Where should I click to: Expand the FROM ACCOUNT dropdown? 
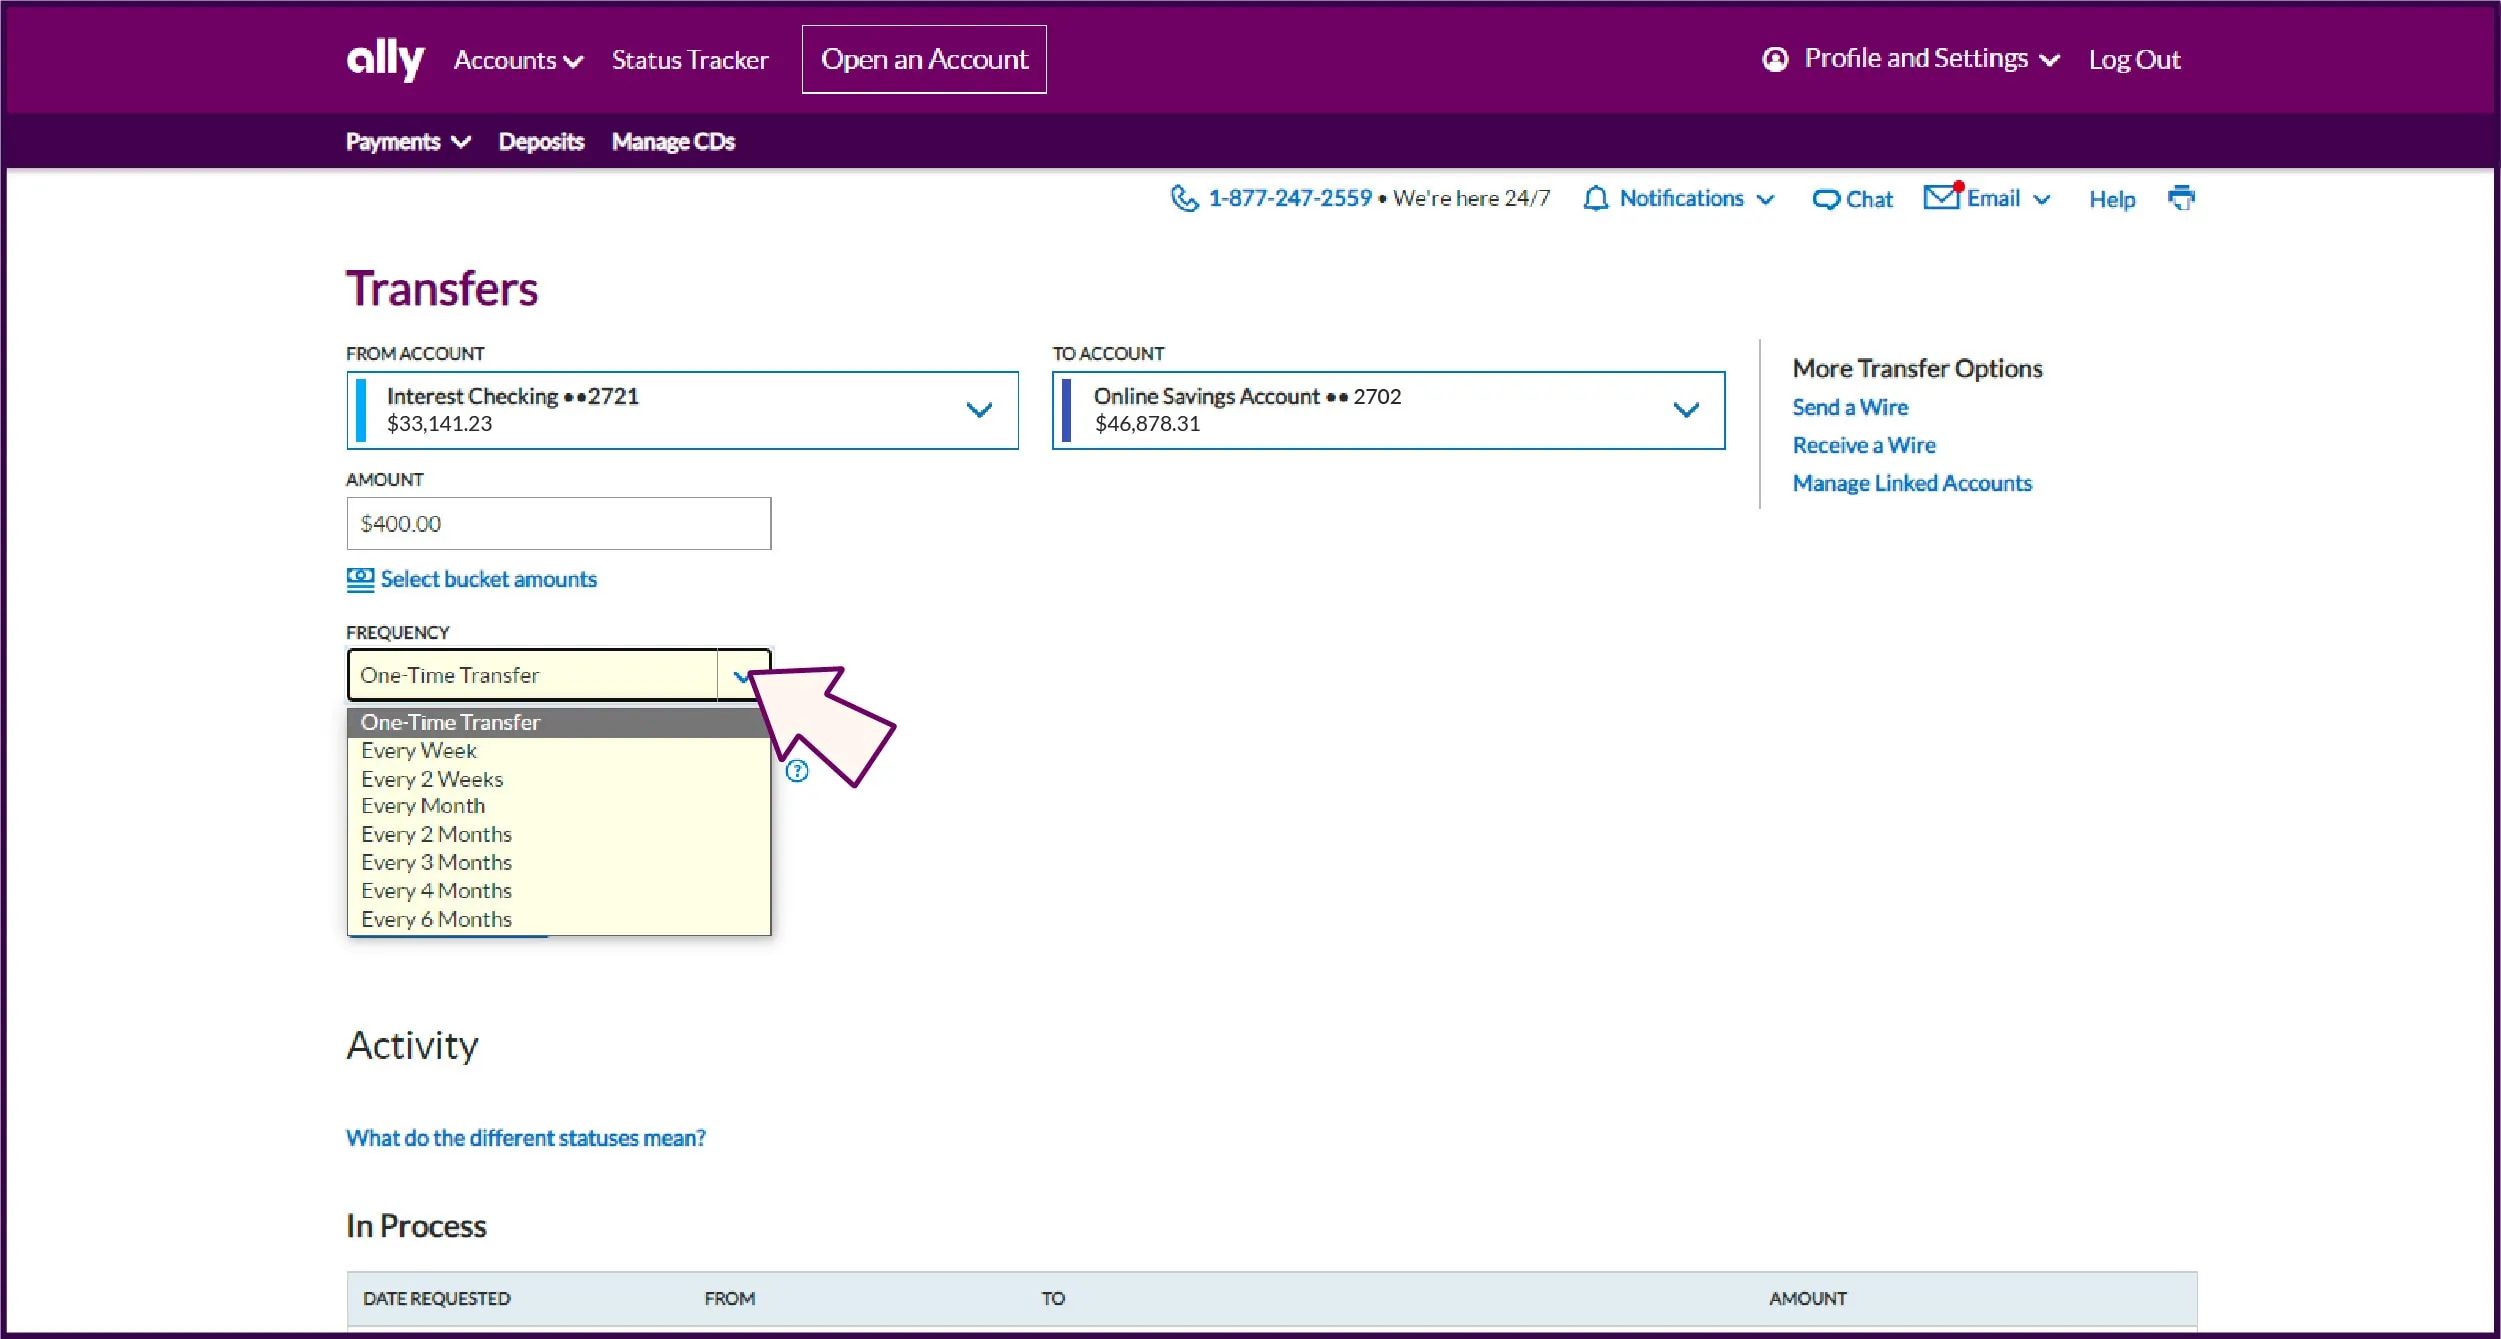click(980, 410)
